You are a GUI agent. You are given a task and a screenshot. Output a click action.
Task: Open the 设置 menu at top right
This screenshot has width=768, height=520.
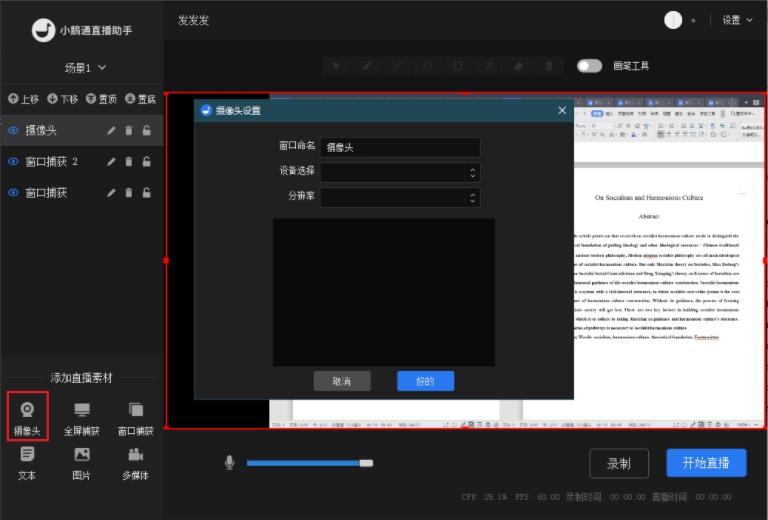(x=737, y=20)
